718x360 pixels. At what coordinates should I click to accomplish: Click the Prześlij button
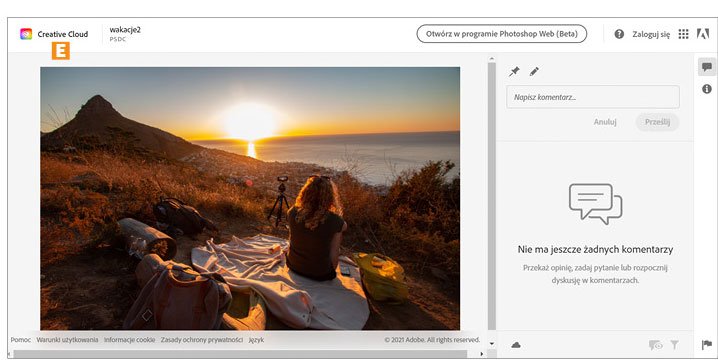(658, 122)
